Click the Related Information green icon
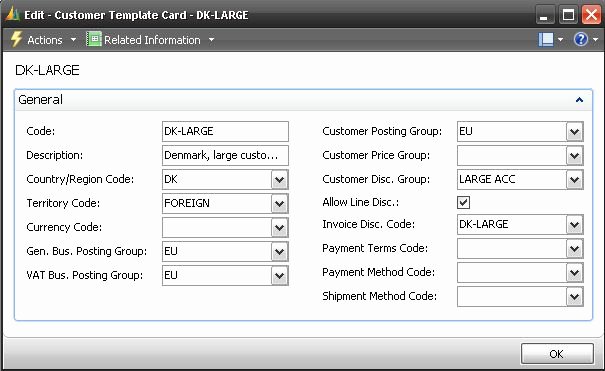Viewport: 605px width, 371px height. coord(94,39)
